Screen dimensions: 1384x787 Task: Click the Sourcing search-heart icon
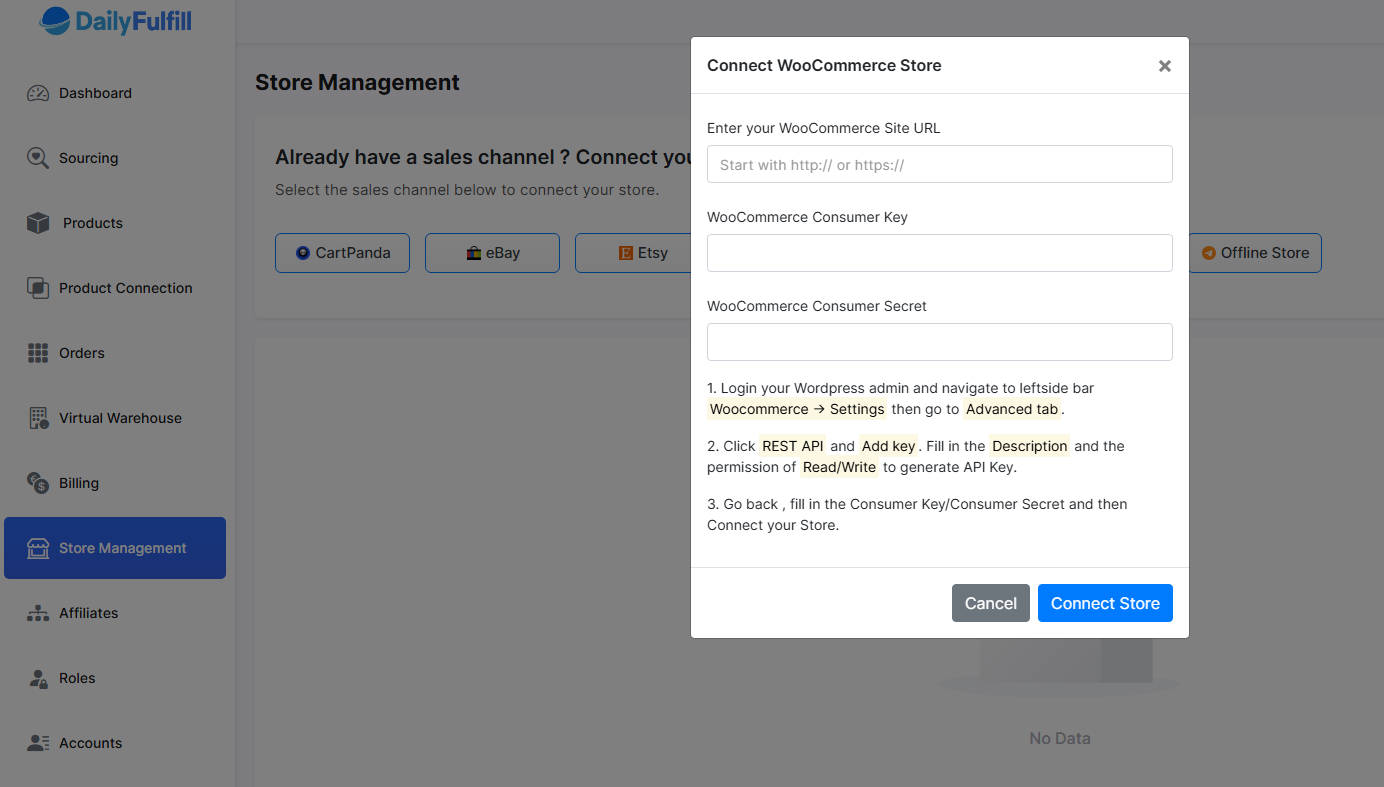38,158
